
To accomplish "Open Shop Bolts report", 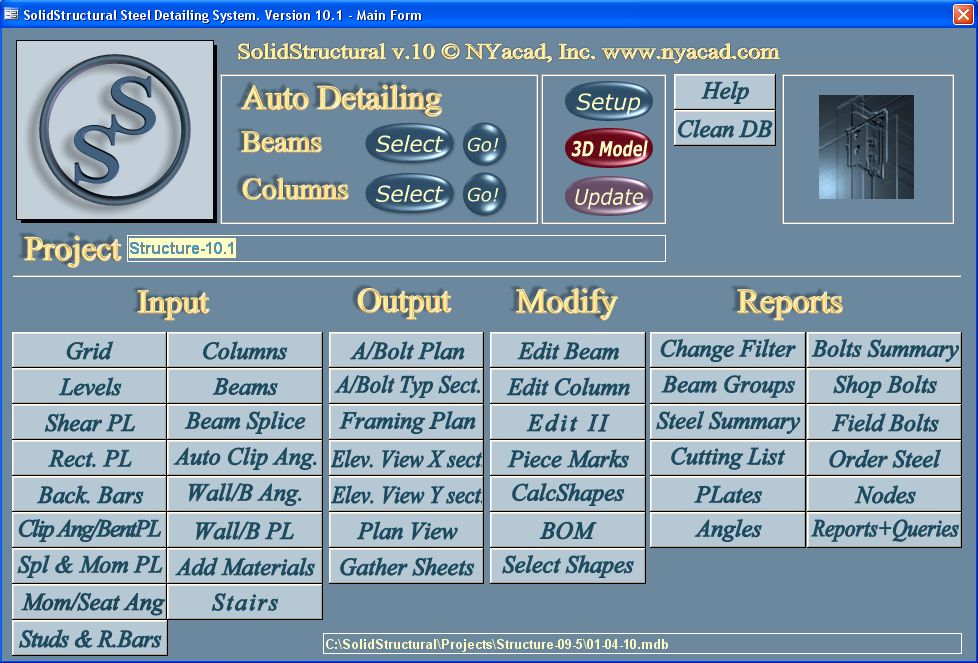I will 884,385.
